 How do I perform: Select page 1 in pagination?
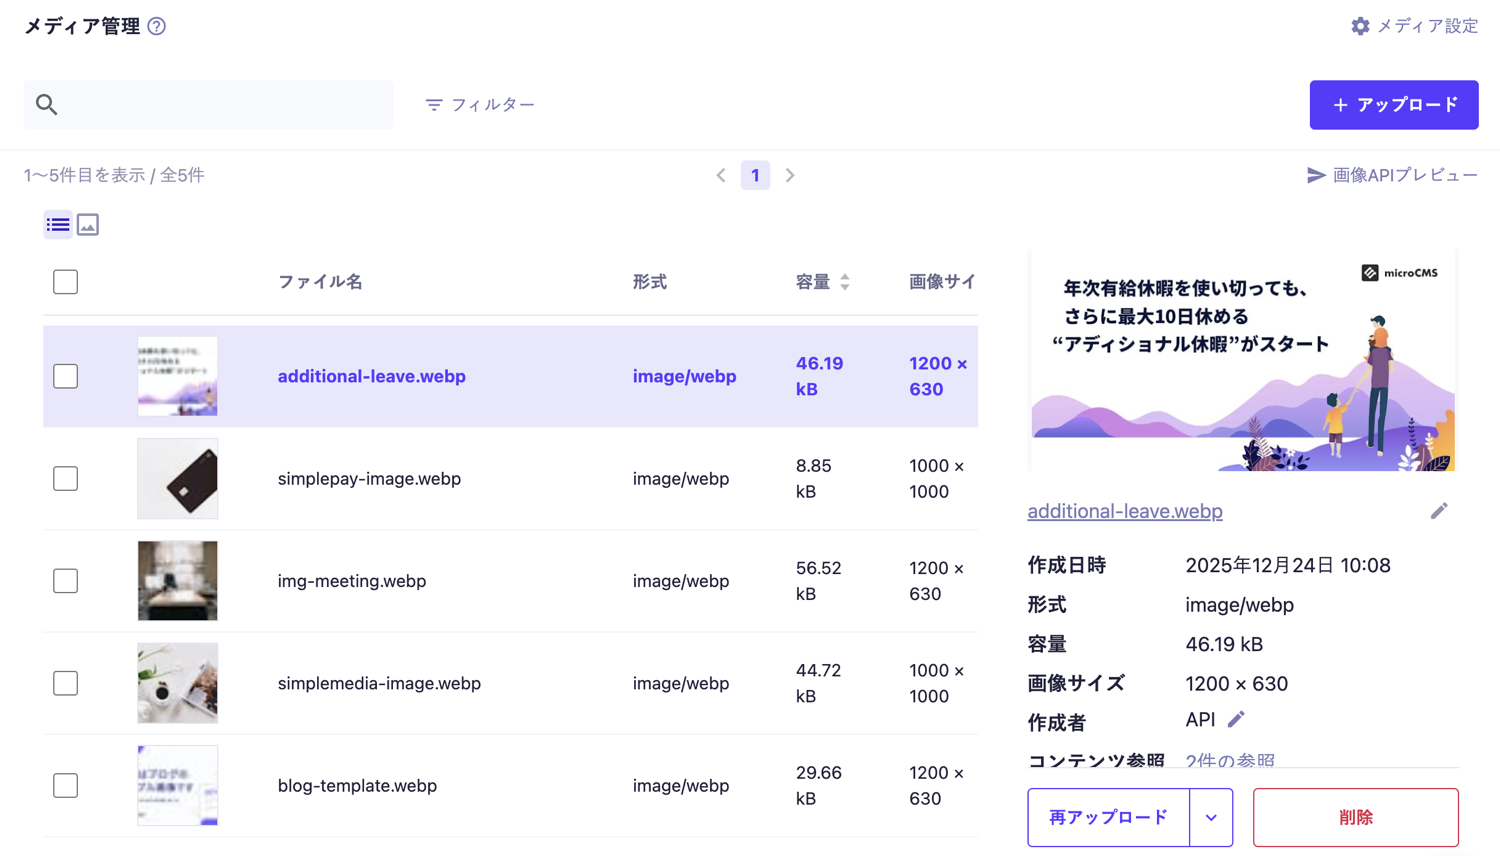(x=755, y=176)
